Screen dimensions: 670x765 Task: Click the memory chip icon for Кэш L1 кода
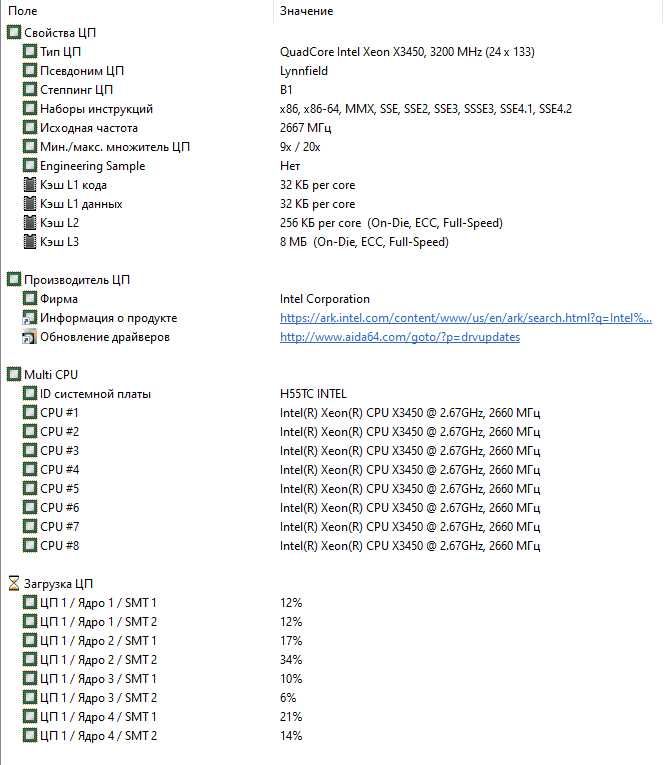click(x=30, y=185)
